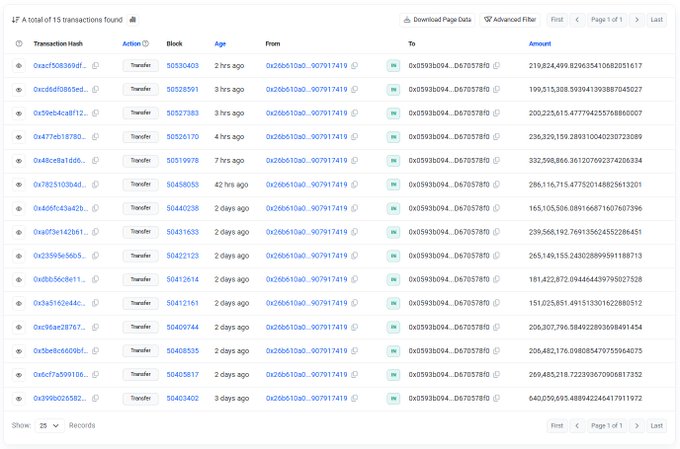Click Transfer tag in block 50412614 row

point(141,279)
